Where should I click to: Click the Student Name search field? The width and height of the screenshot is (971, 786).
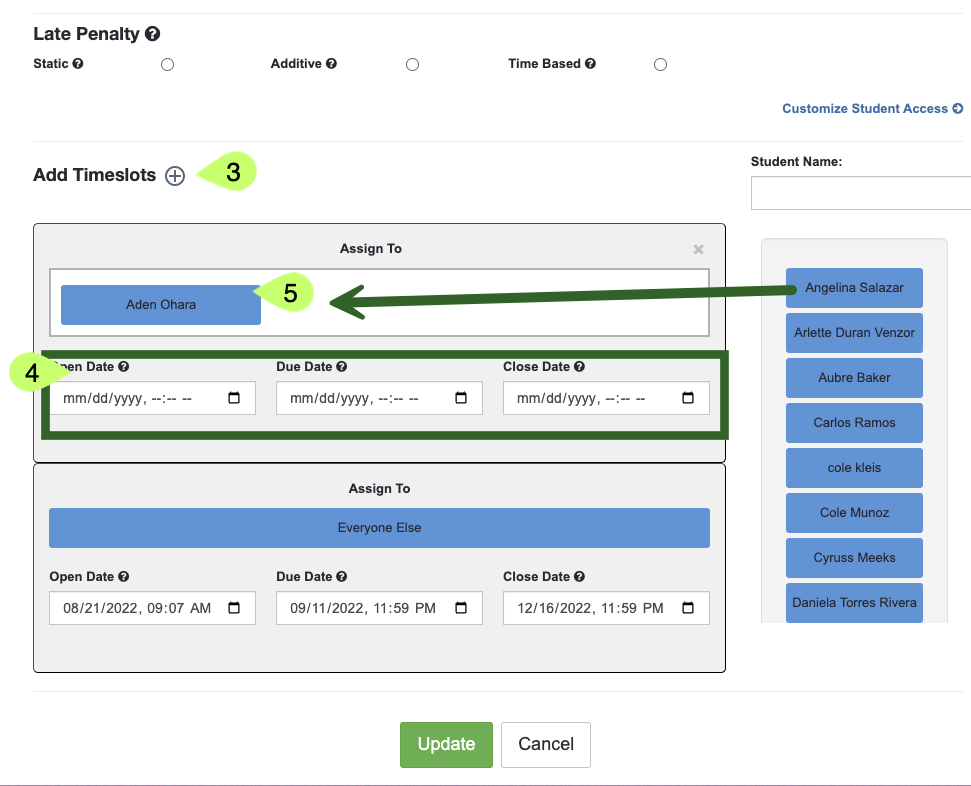860,193
